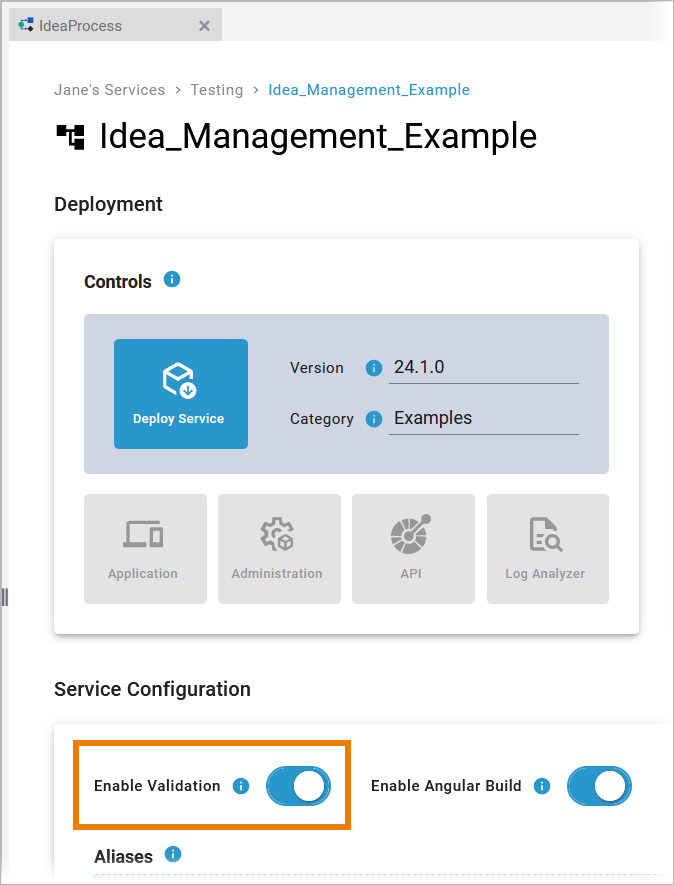674x885 pixels.
Task: Open the API tile
Action: 412,548
